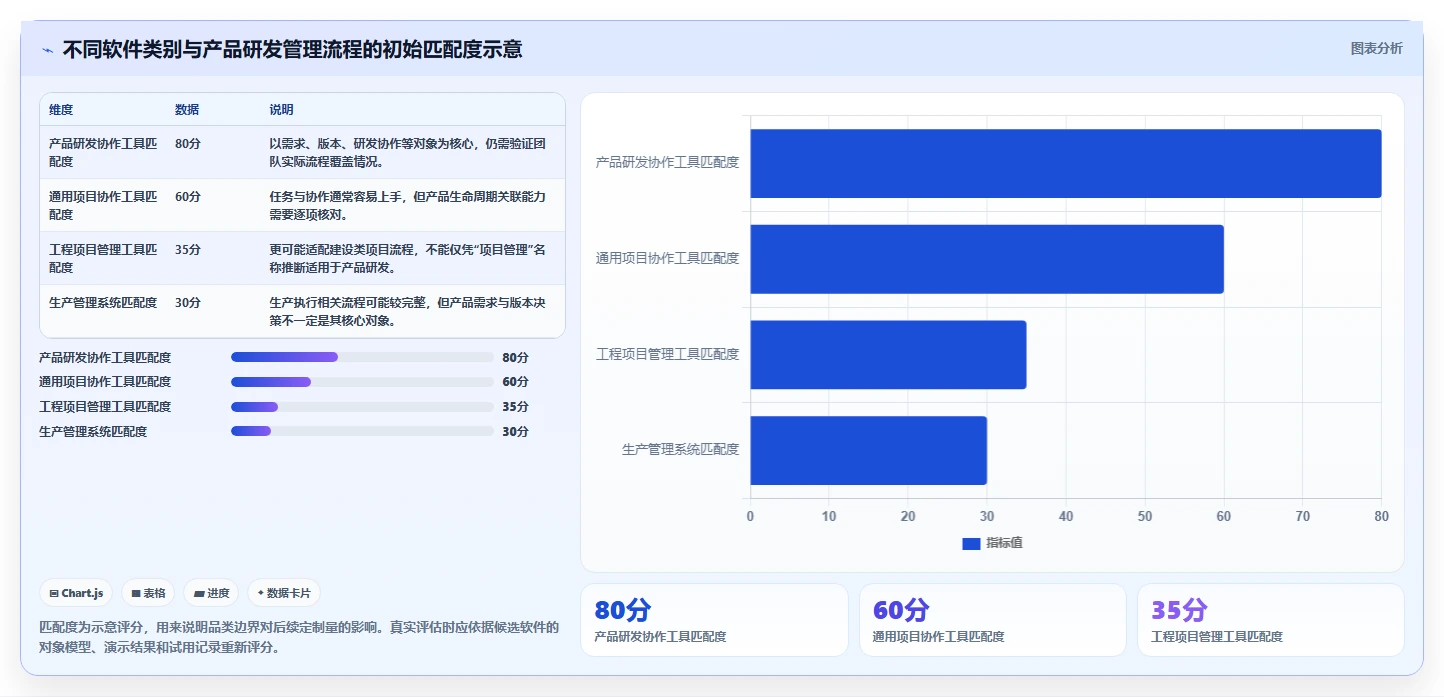1444x697 pixels.
Task: Click the 35分 value beside the progress bar
Action: click(516, 407)
